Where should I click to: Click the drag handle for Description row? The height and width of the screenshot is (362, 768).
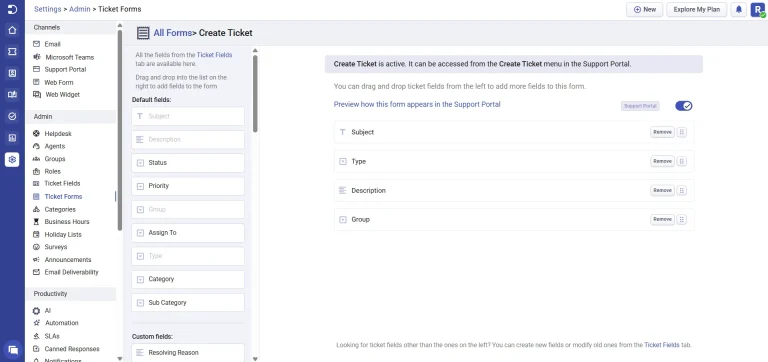(x=682, y=191)
